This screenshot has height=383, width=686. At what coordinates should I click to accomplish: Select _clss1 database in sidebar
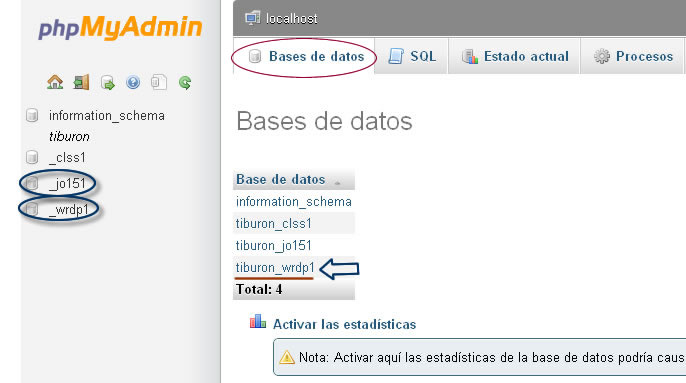[67, 158]
